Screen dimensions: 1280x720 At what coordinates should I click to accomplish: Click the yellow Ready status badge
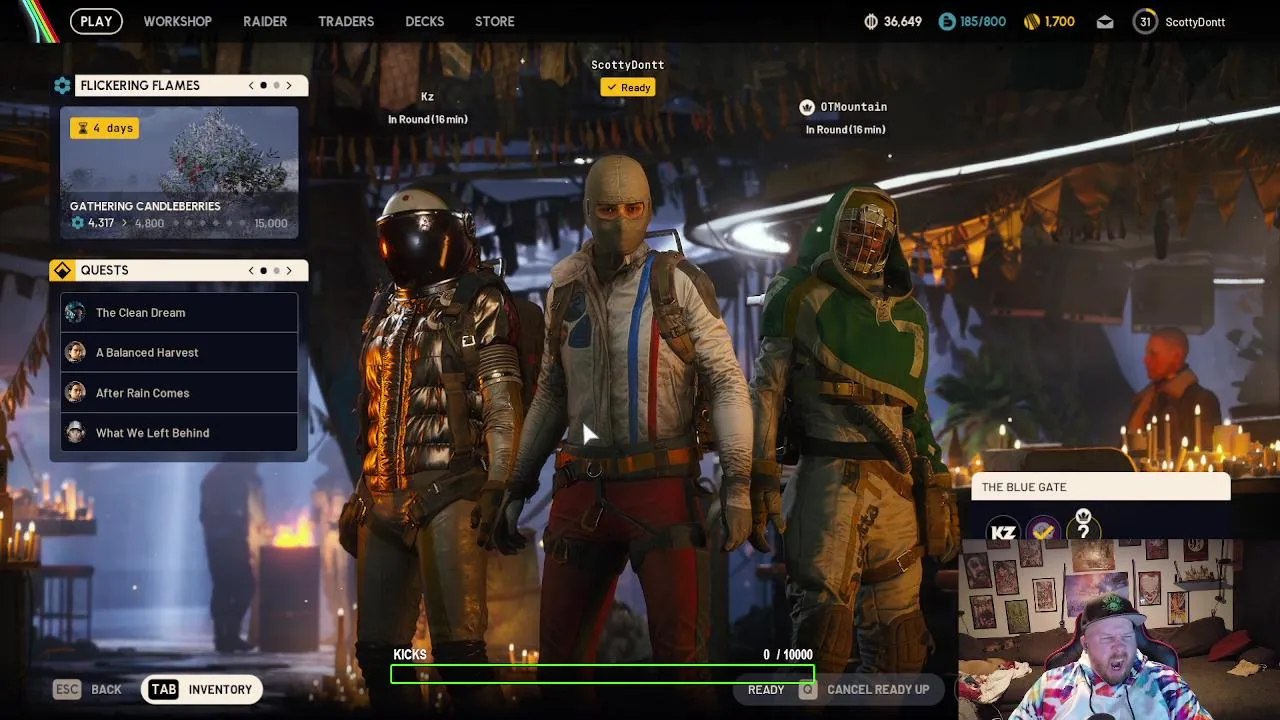(x=628, y=87)
